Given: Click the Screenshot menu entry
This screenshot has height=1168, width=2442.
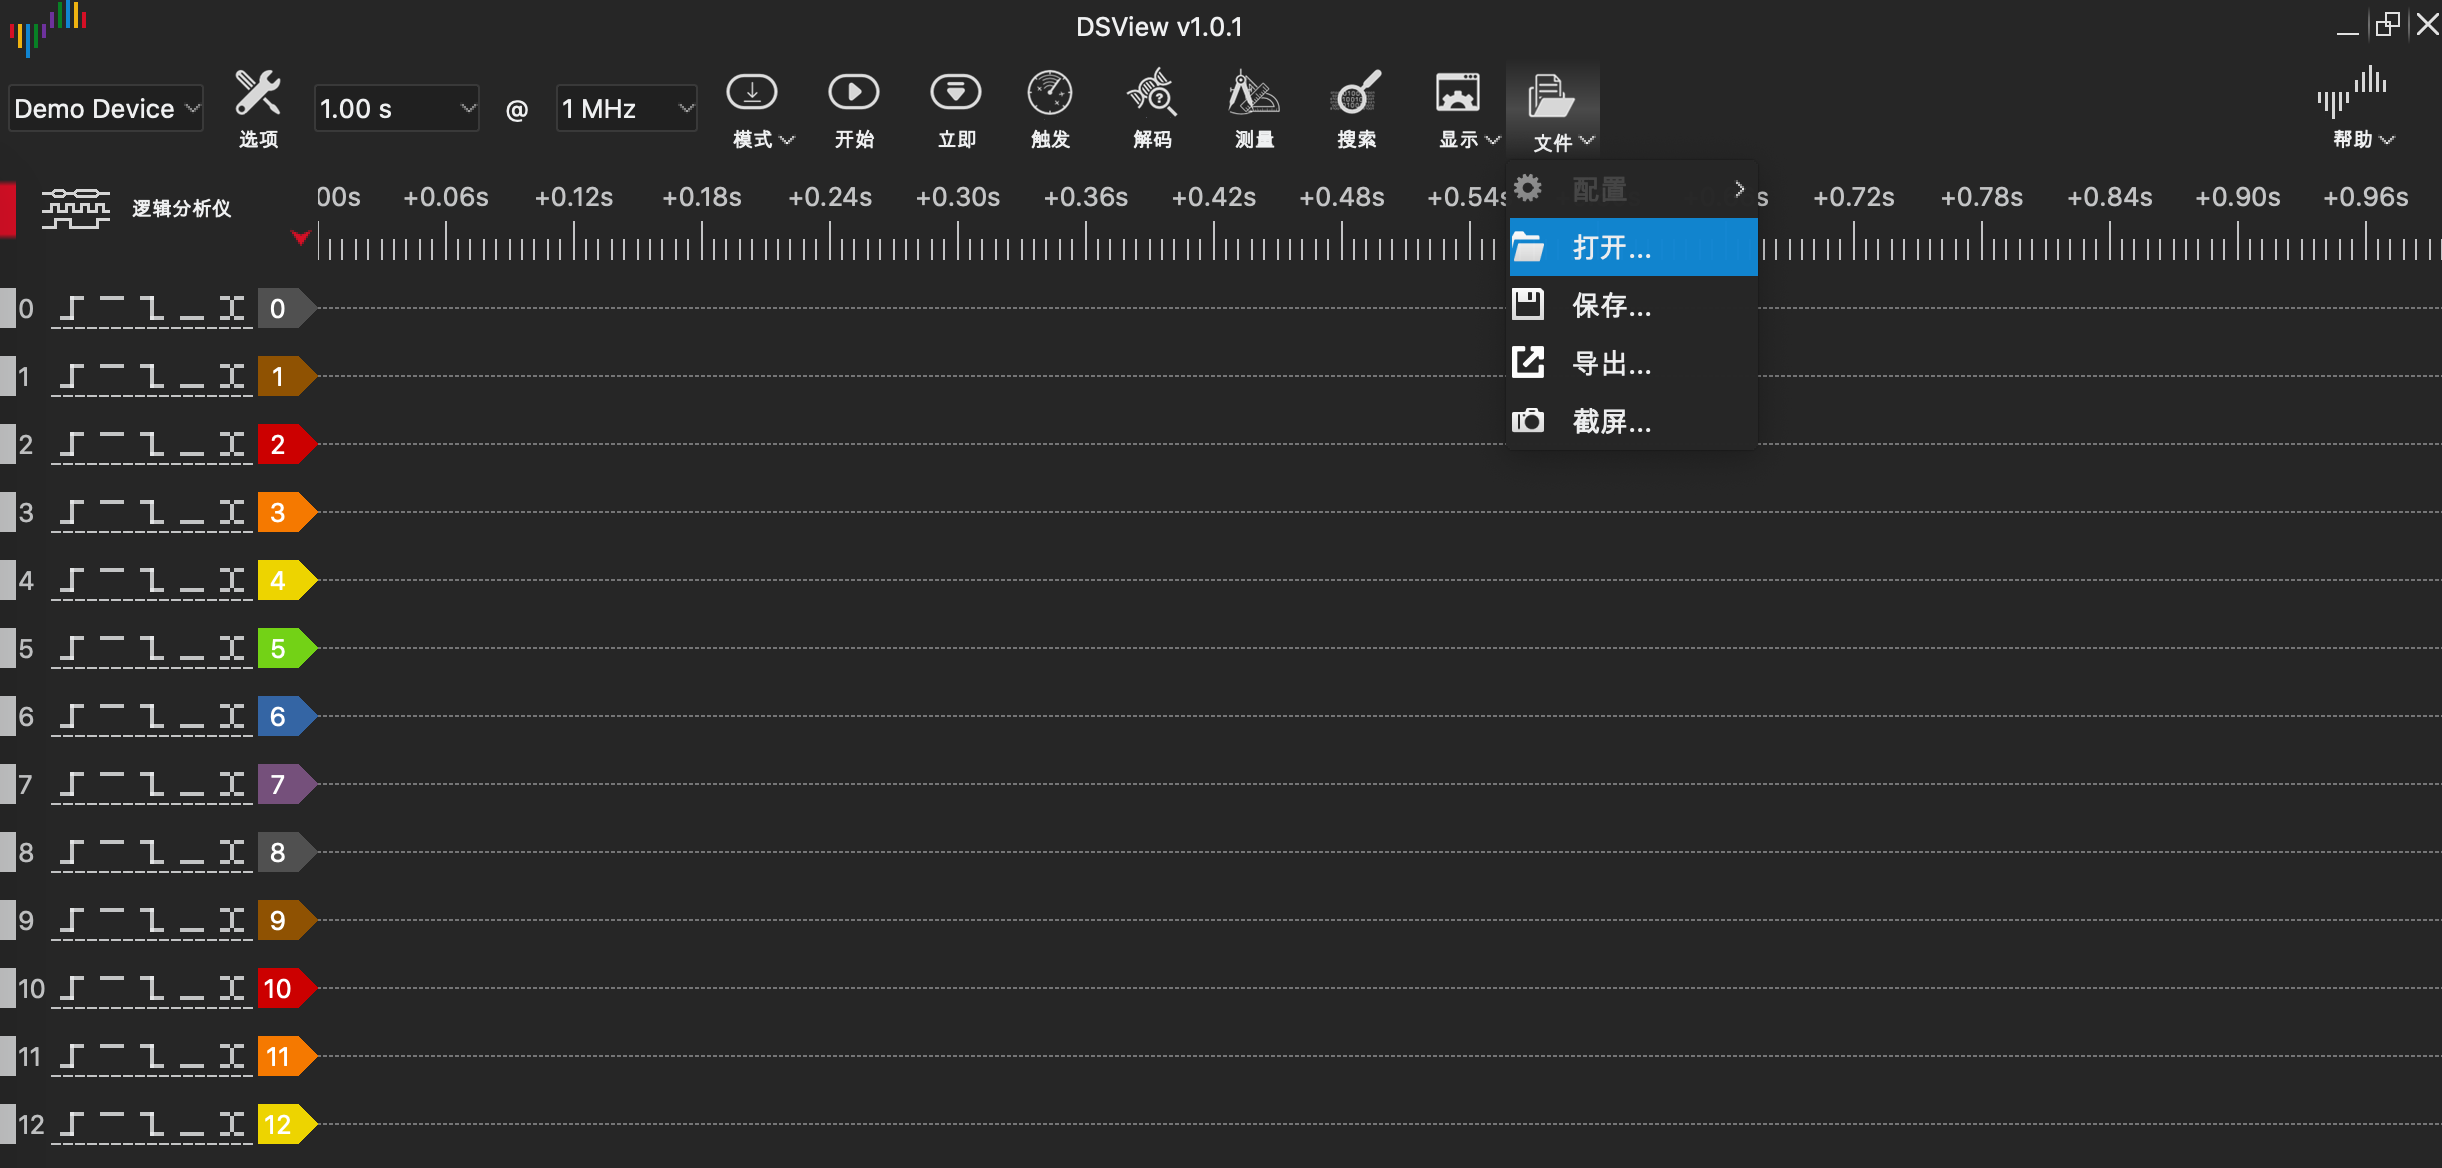Looking at the screenshot, I should (x=1611, y=421).
